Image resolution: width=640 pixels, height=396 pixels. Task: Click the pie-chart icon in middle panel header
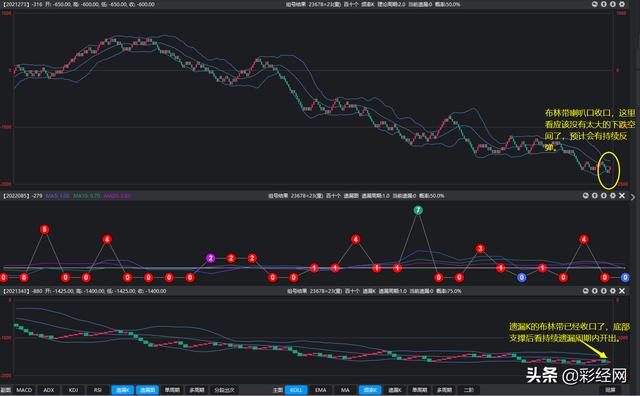pos(586,196)
